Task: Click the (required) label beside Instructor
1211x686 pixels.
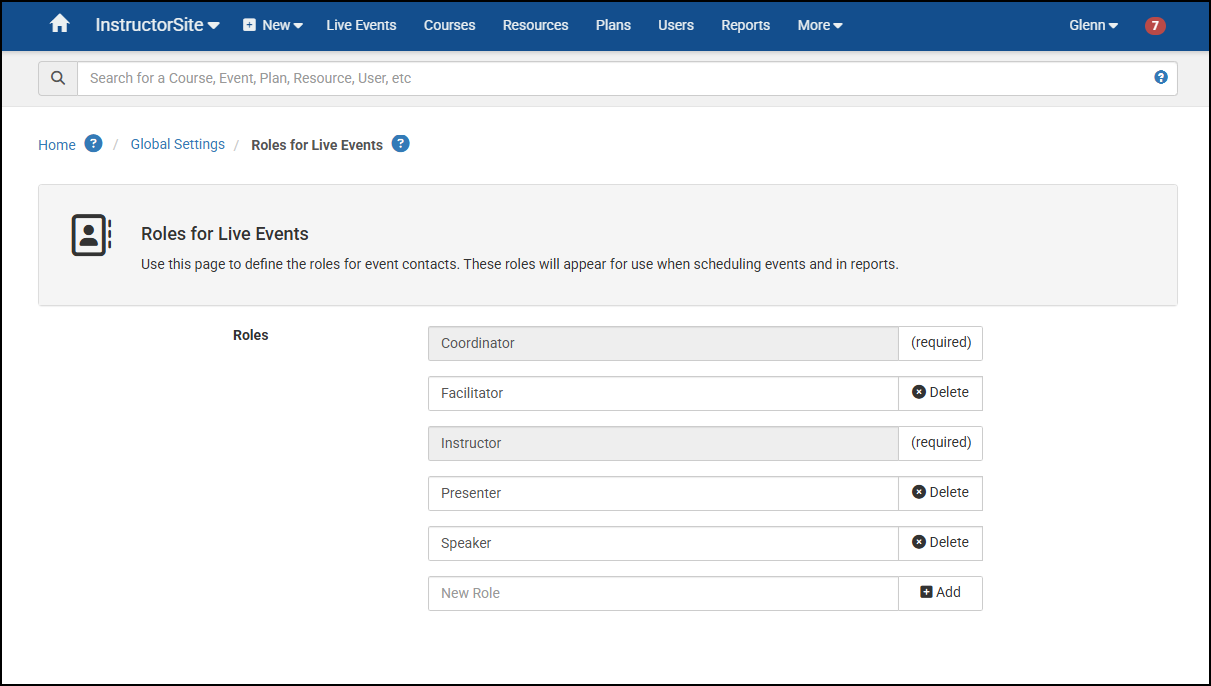Action: pos(941,442)
